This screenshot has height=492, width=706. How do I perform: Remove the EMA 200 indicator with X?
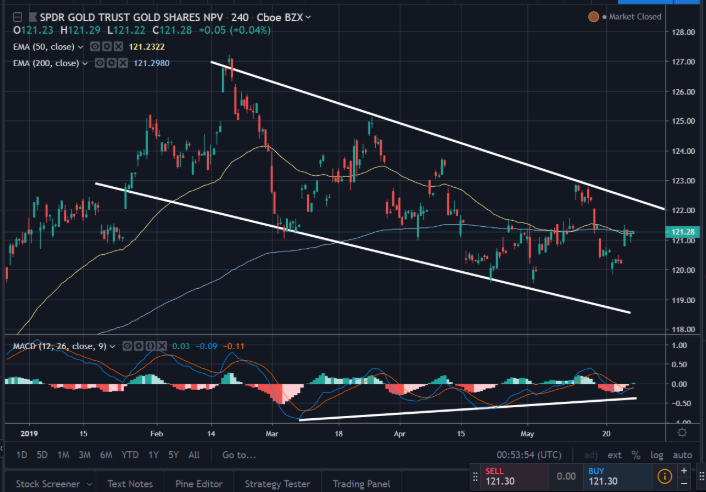pos(120,63)
